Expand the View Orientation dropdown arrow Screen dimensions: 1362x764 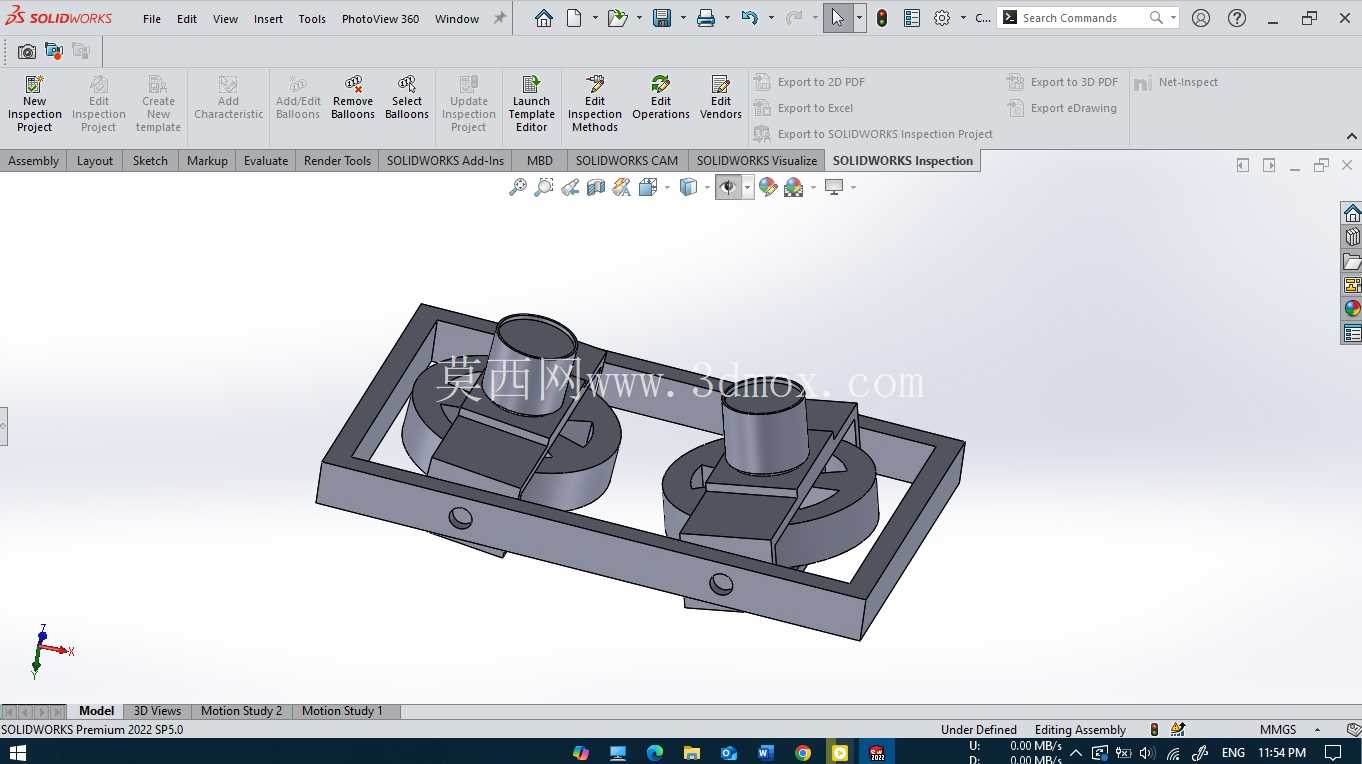pos(667,188)
